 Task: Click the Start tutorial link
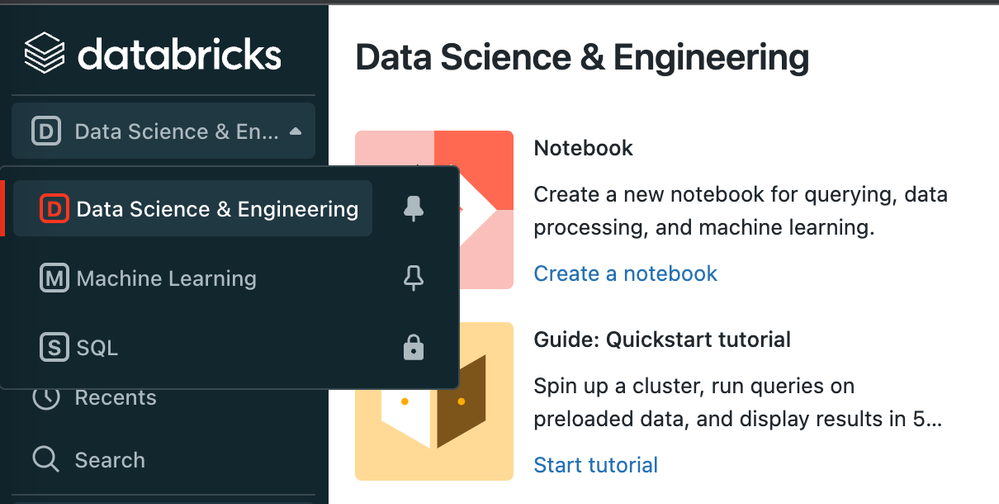[x=595, y=465]
